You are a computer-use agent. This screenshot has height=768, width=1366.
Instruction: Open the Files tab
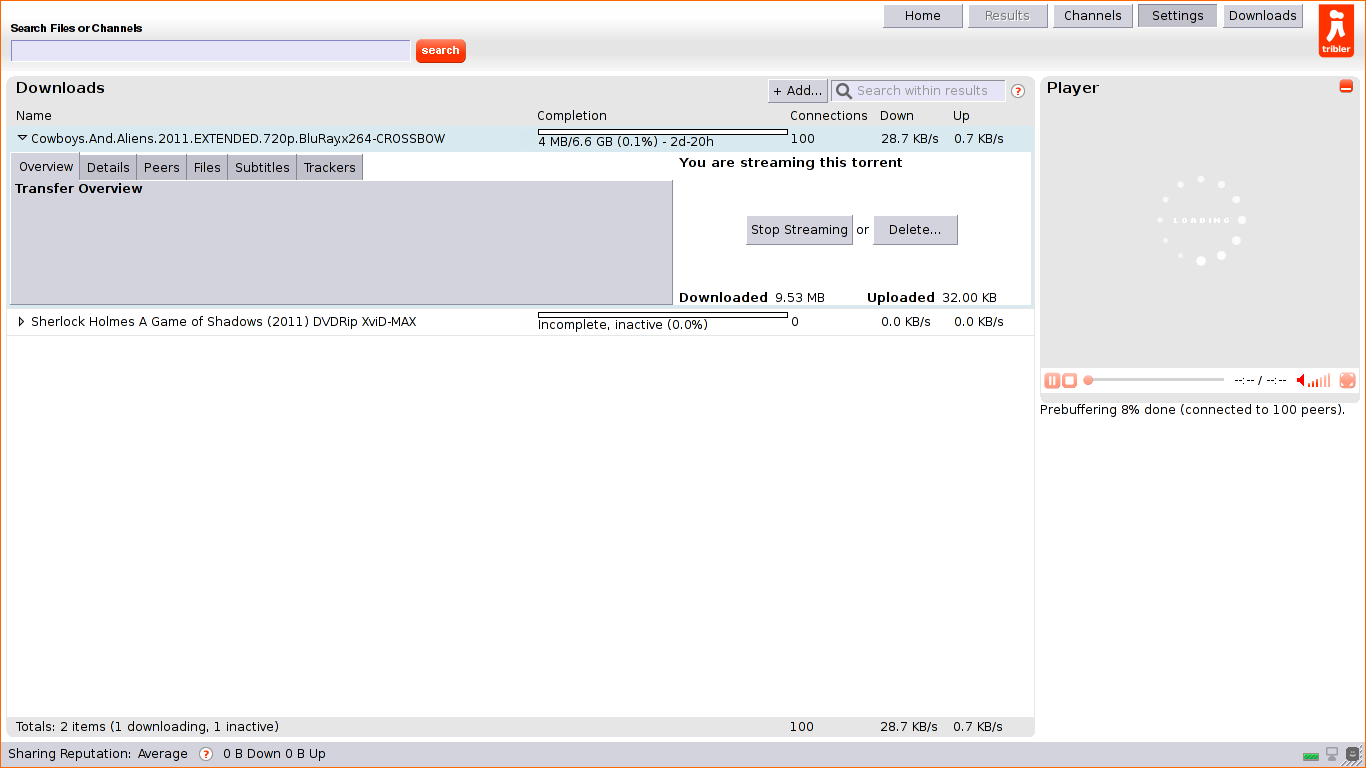207,167
